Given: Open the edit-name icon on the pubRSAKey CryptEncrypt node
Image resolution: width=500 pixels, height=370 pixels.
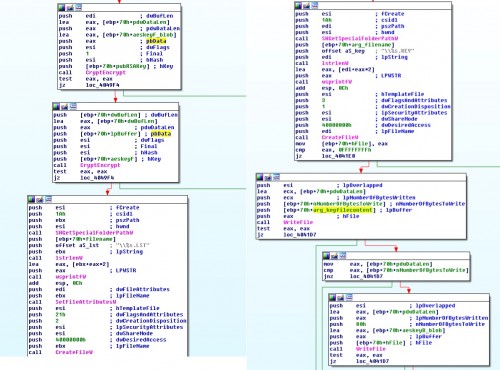Looking at the screenshot, I should pyautogui.click(x=70, y=7).
